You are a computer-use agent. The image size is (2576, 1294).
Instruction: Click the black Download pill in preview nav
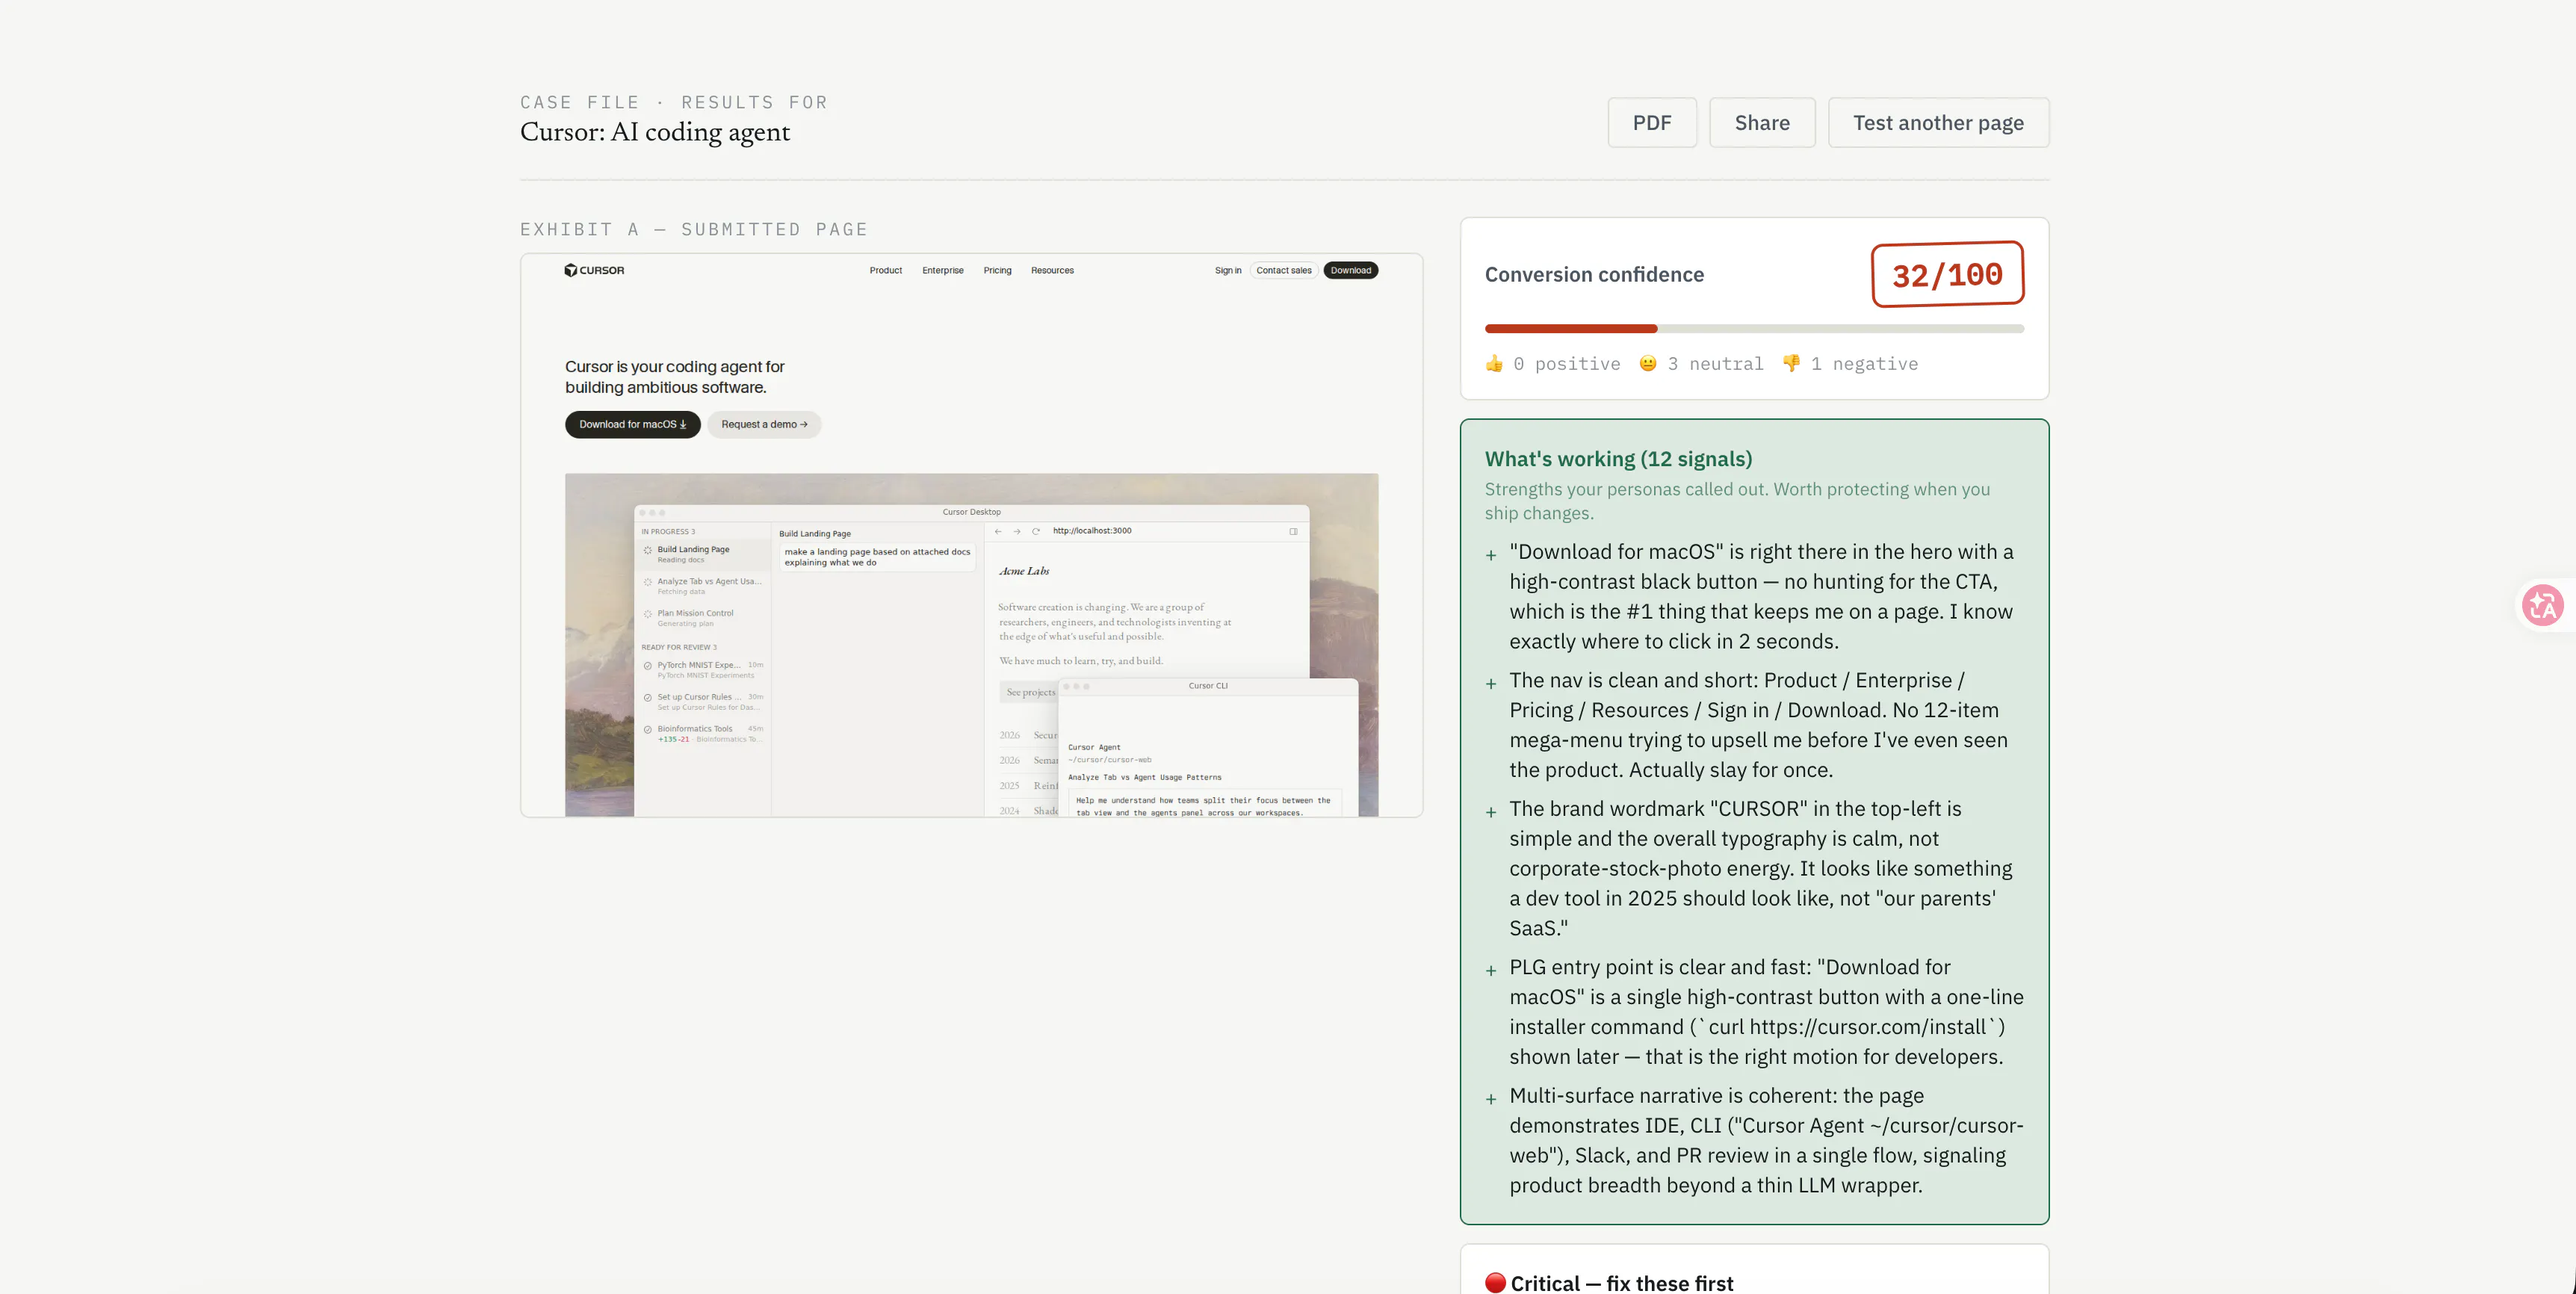[1350, 270]
